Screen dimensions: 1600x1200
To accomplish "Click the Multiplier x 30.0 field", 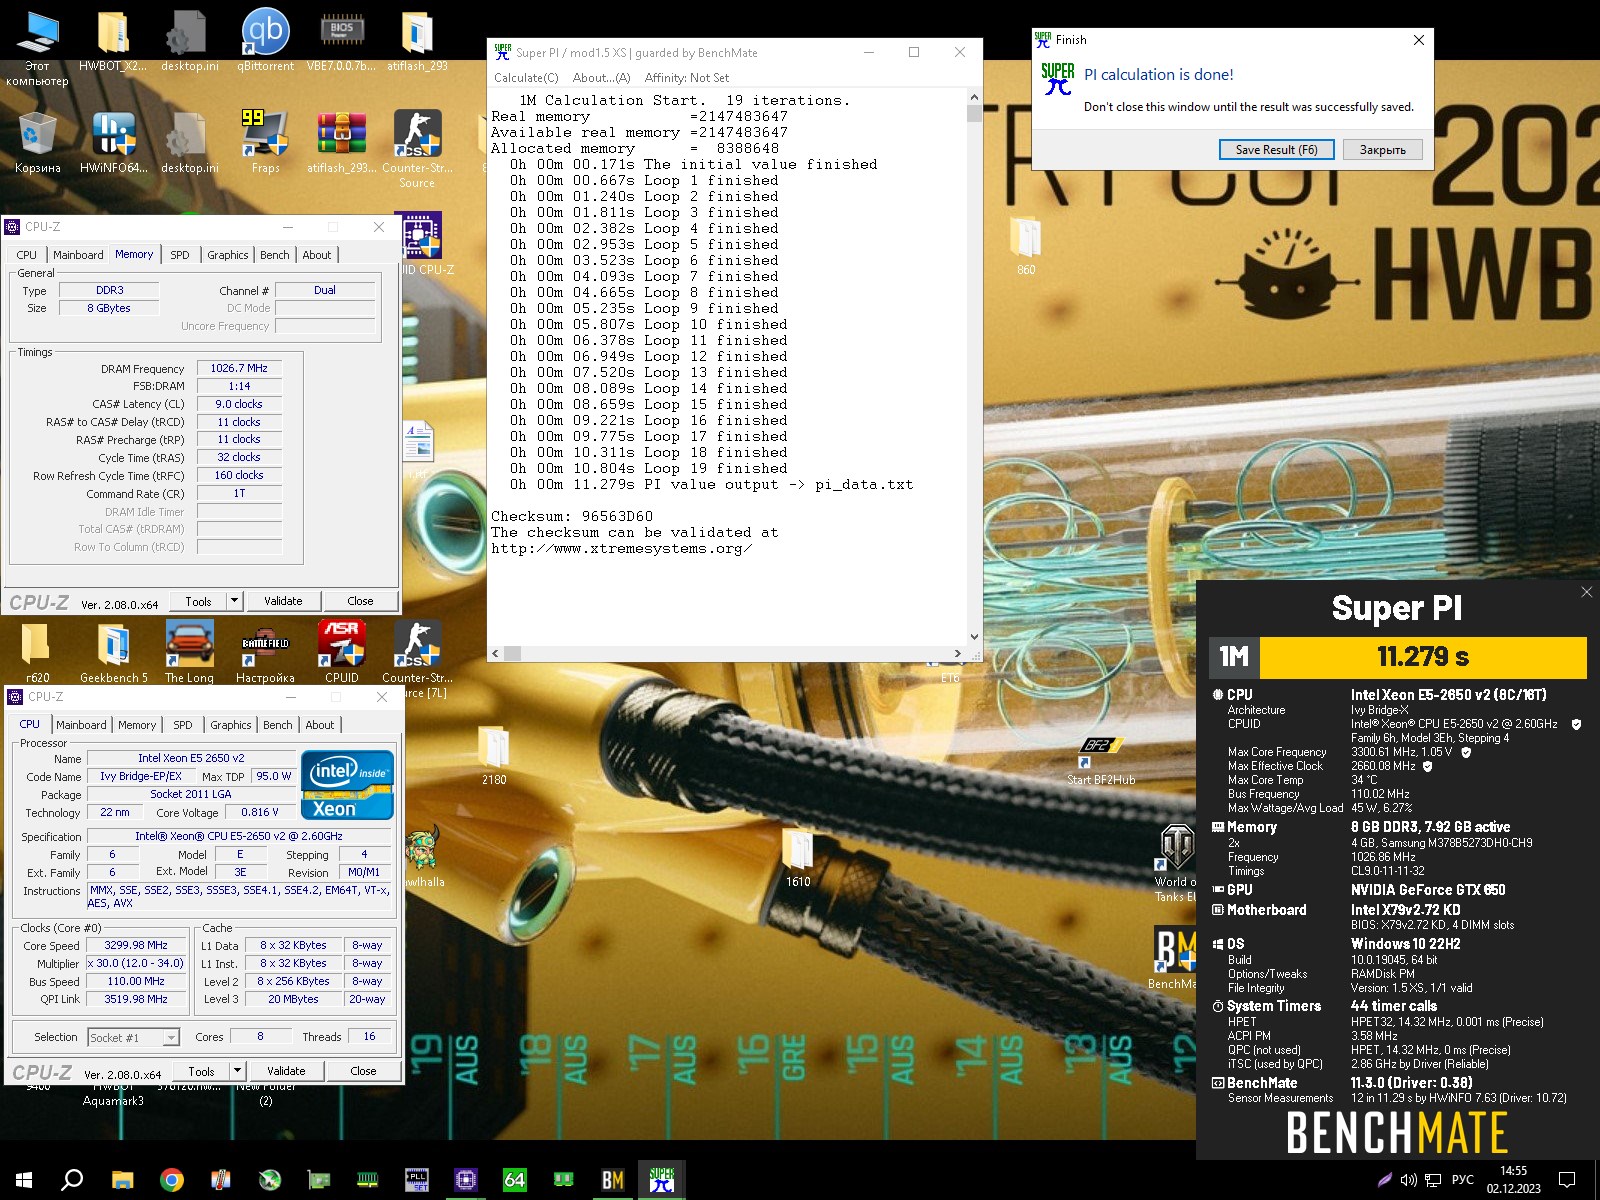I will (x=136, y=963).
